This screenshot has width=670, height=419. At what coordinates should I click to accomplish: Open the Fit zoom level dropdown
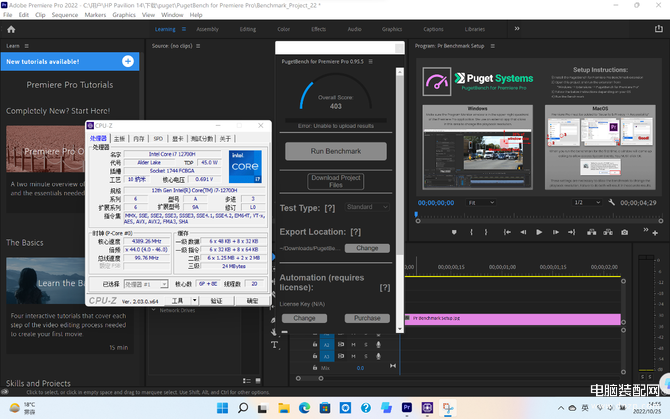coord(480,202)
